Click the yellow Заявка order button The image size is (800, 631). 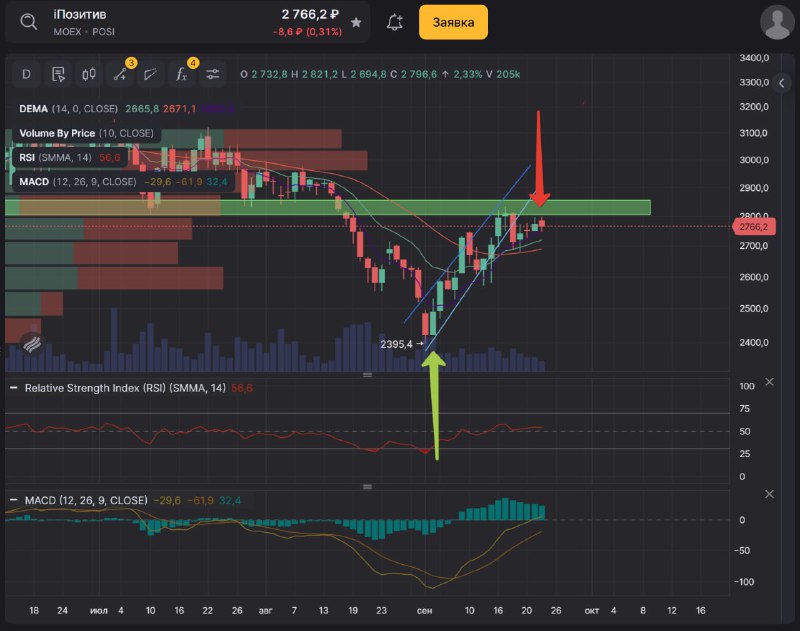(x=453, y=22)
